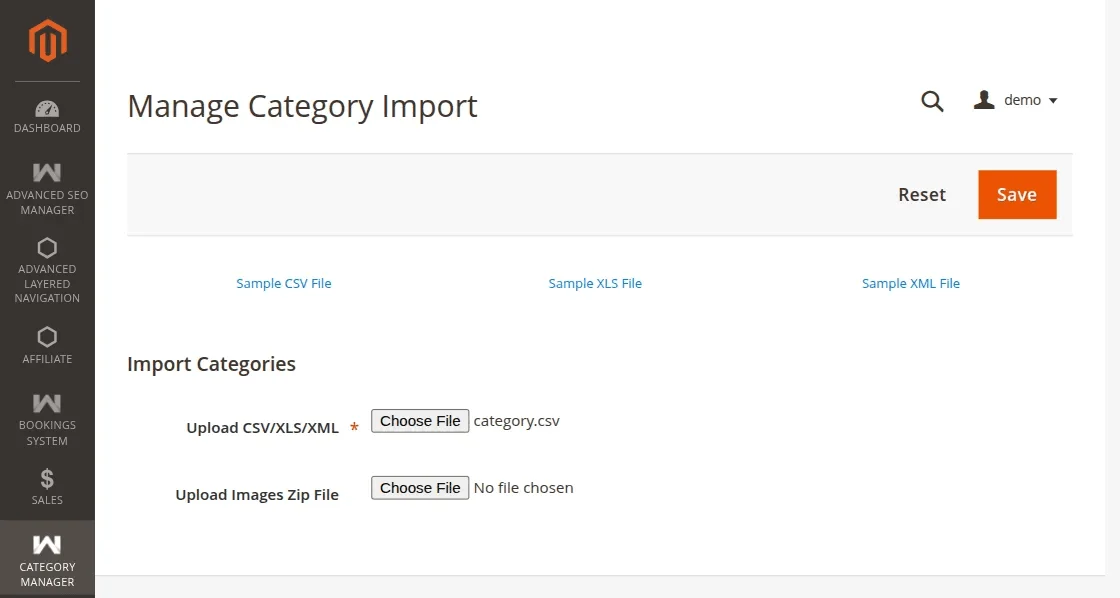The width and height of the screenshot is (1120, 598).
Task: Open the Advanced SEO Manager icon
Action: [x=47, y=172]
